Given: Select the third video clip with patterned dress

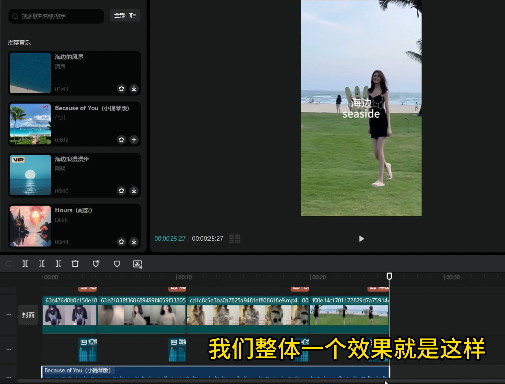Looking at the screenshot, I should tap(248, 315).
